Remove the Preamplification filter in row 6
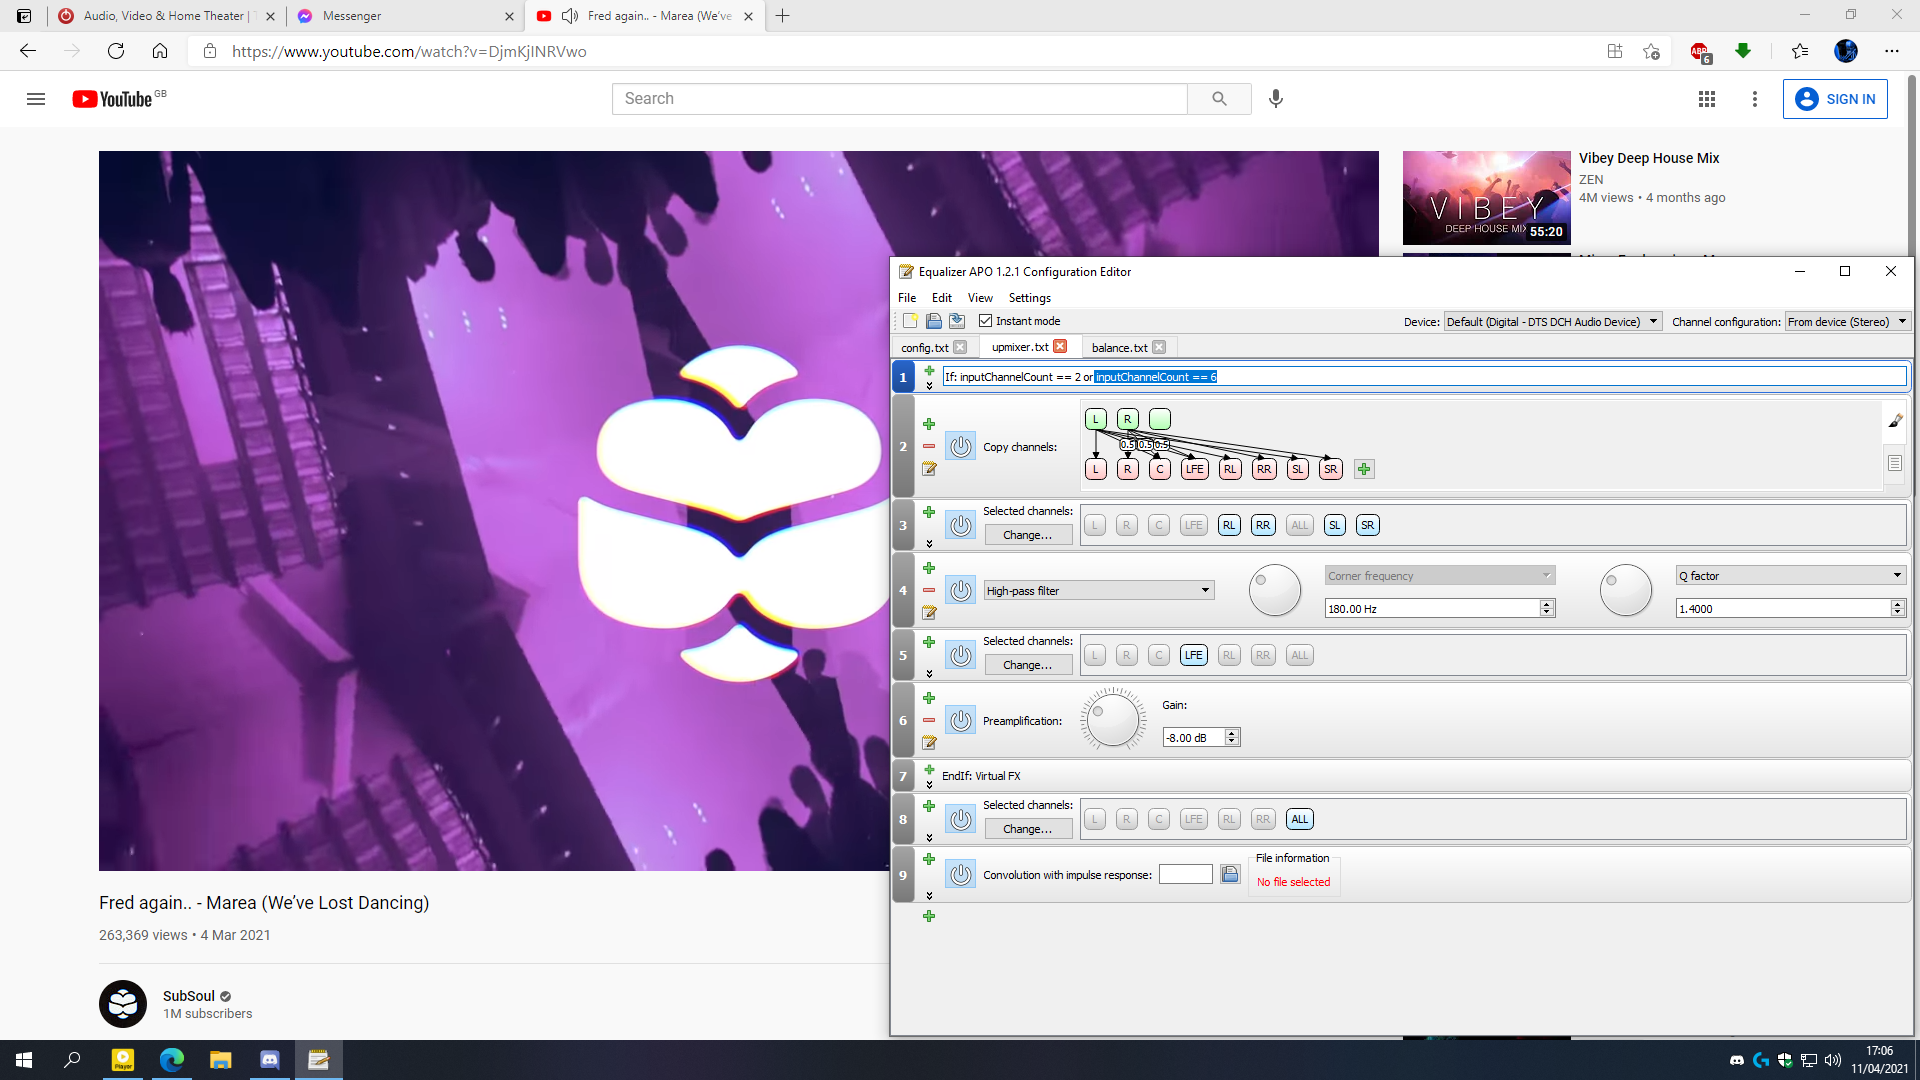 coord(929,720)
